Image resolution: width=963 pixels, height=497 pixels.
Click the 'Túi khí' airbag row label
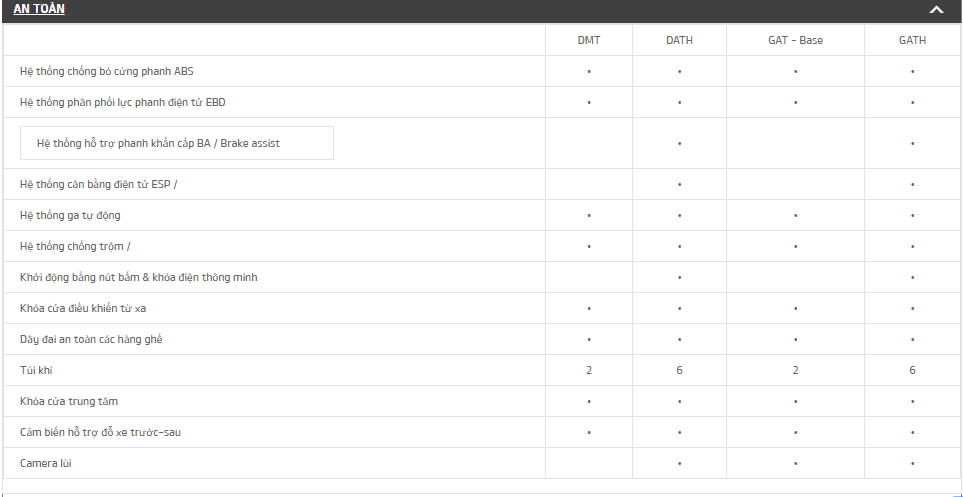[36, 370]
